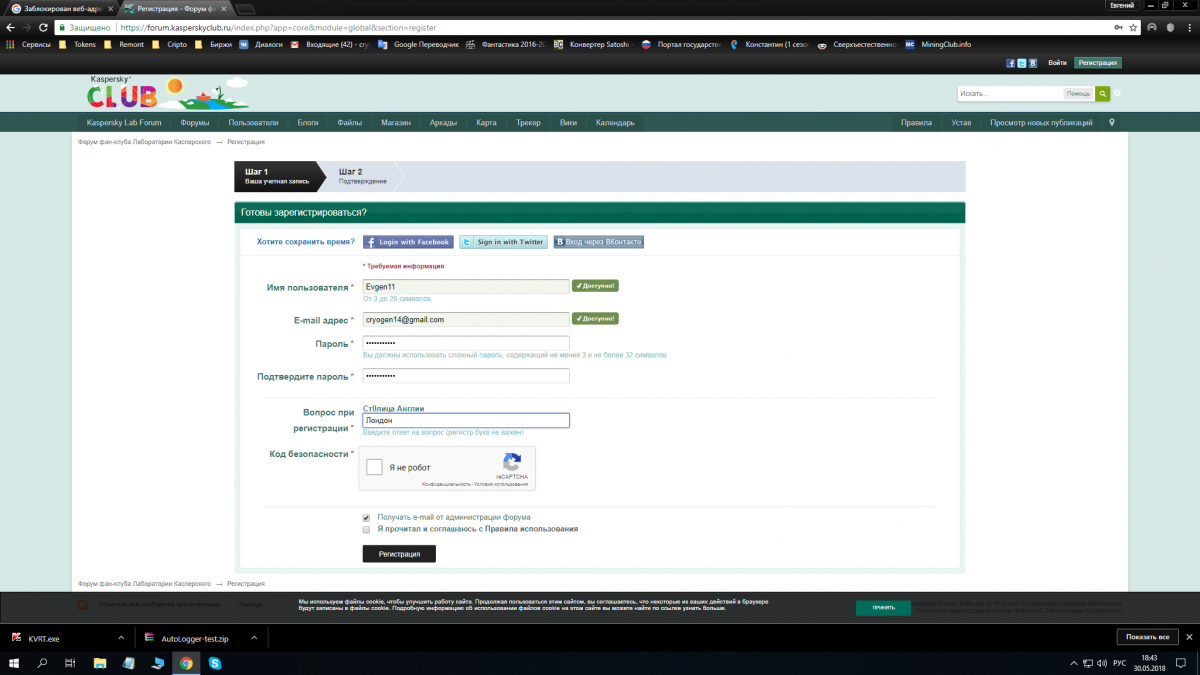The height and width of the screenshot is (675, 1200).
Task: Open Skype from taskbar
Action: (x=215, y=663)
